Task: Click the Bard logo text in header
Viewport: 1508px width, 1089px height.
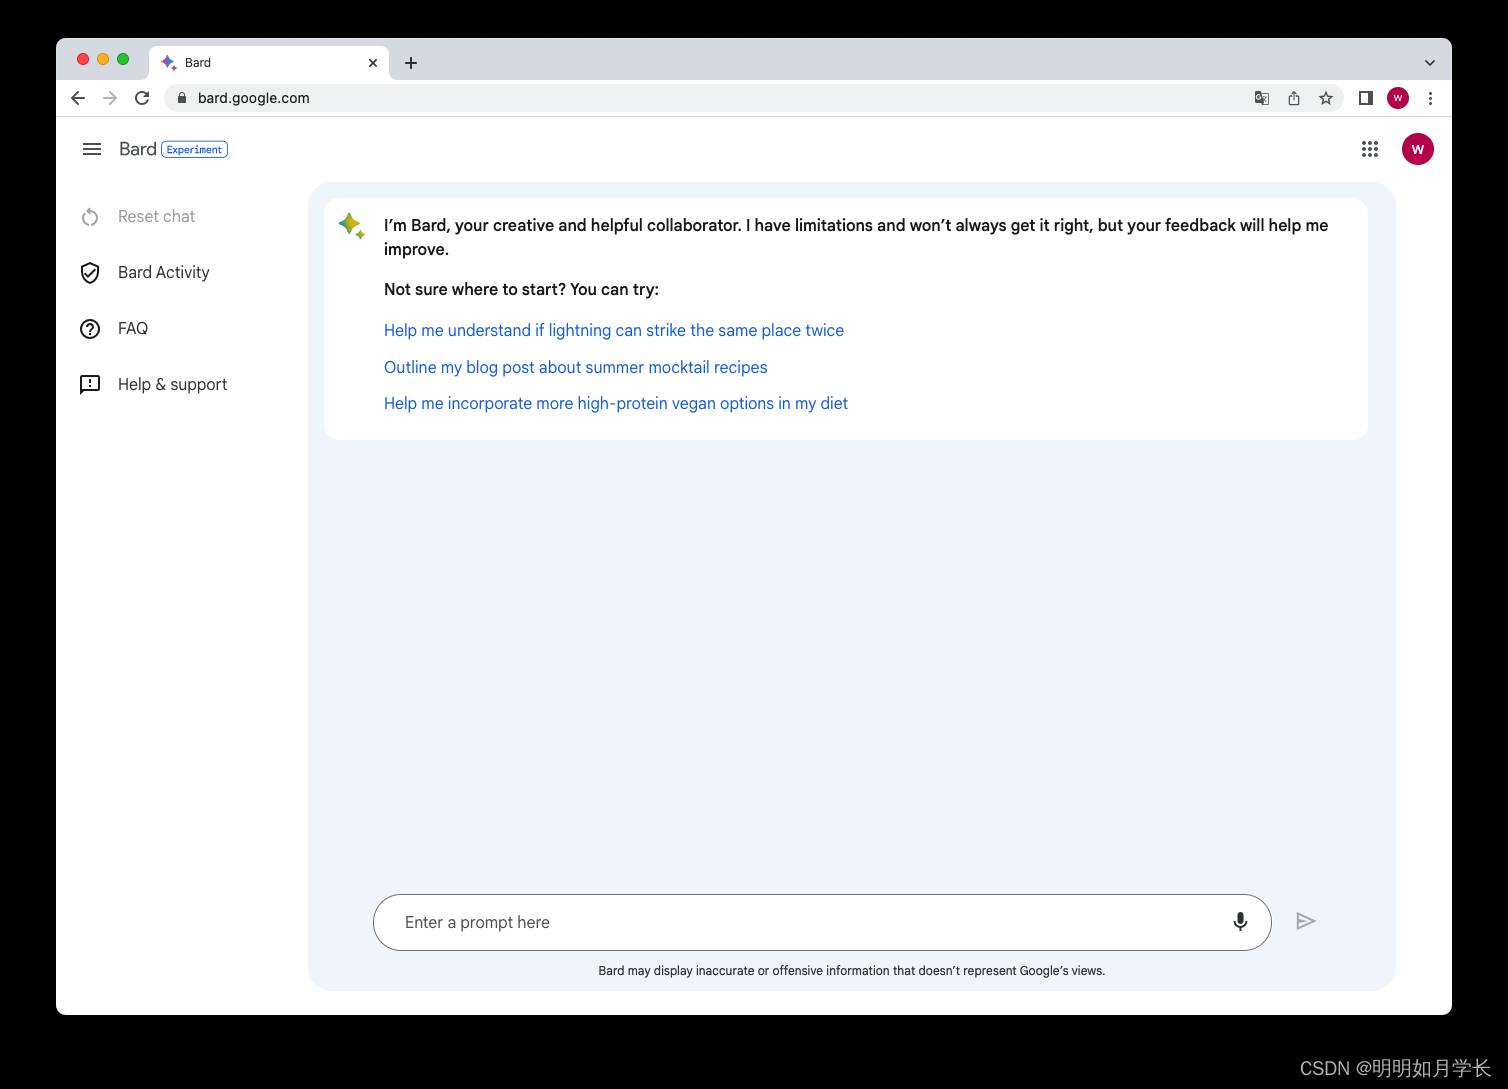Action: (x=137, y=149)
